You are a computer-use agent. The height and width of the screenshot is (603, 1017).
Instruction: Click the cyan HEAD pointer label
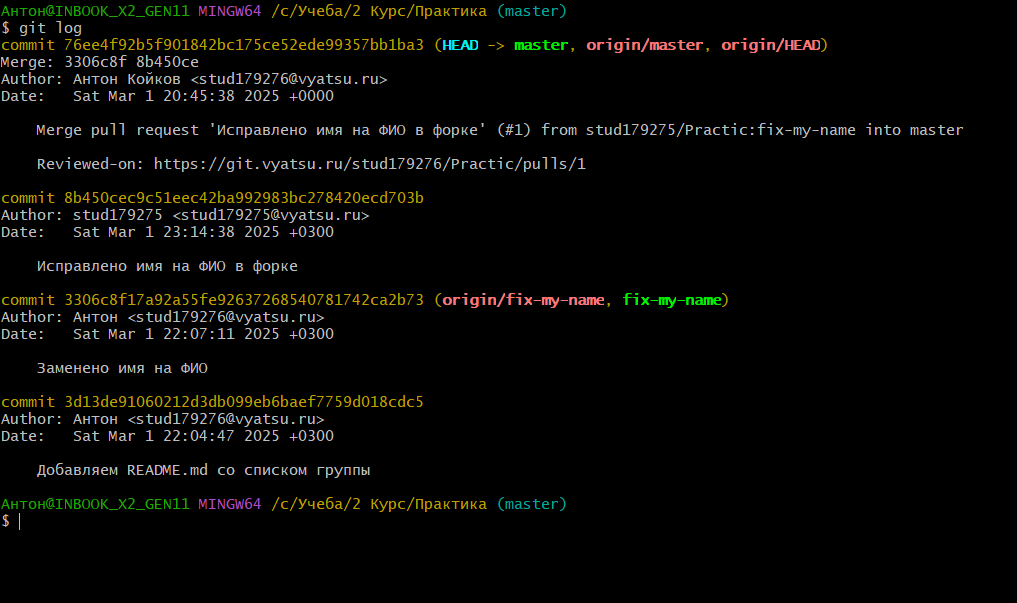coord(459,45)
